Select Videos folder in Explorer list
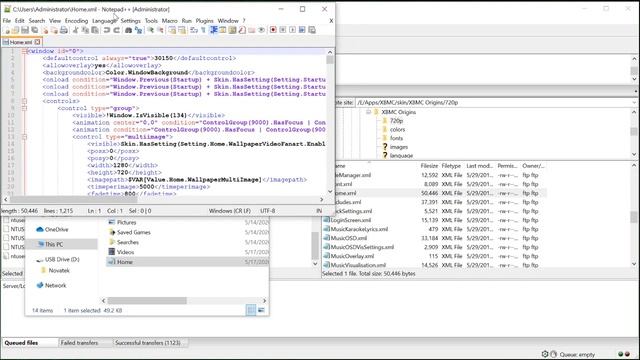Viewport: 640px width, 360px height. click(125, 252)
